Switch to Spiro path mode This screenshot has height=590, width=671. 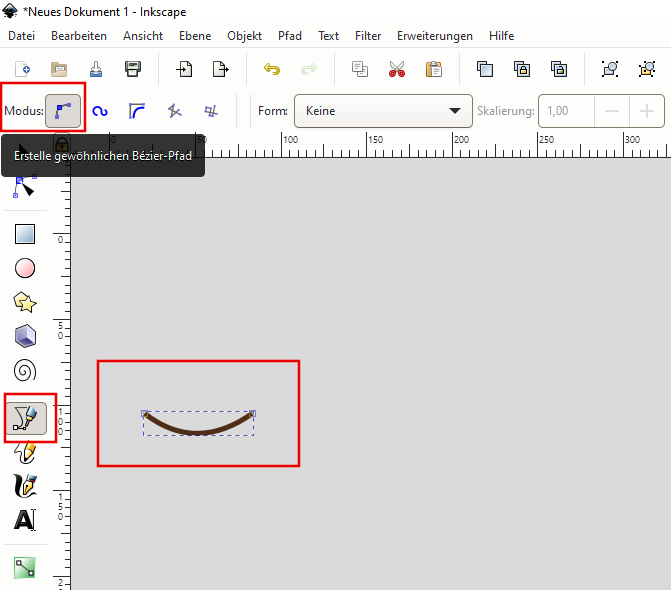click(x=100, y=111)
